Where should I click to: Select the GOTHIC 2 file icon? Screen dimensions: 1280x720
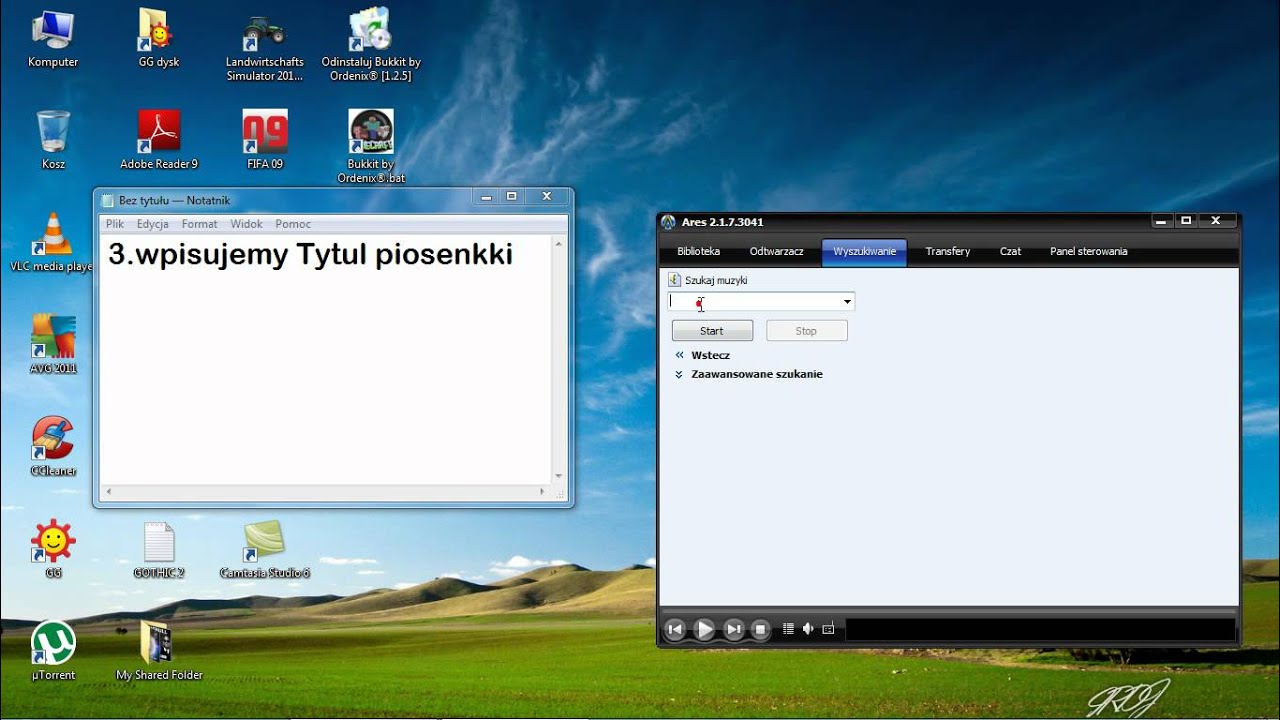pyautogui.click(x=159, y=549)
